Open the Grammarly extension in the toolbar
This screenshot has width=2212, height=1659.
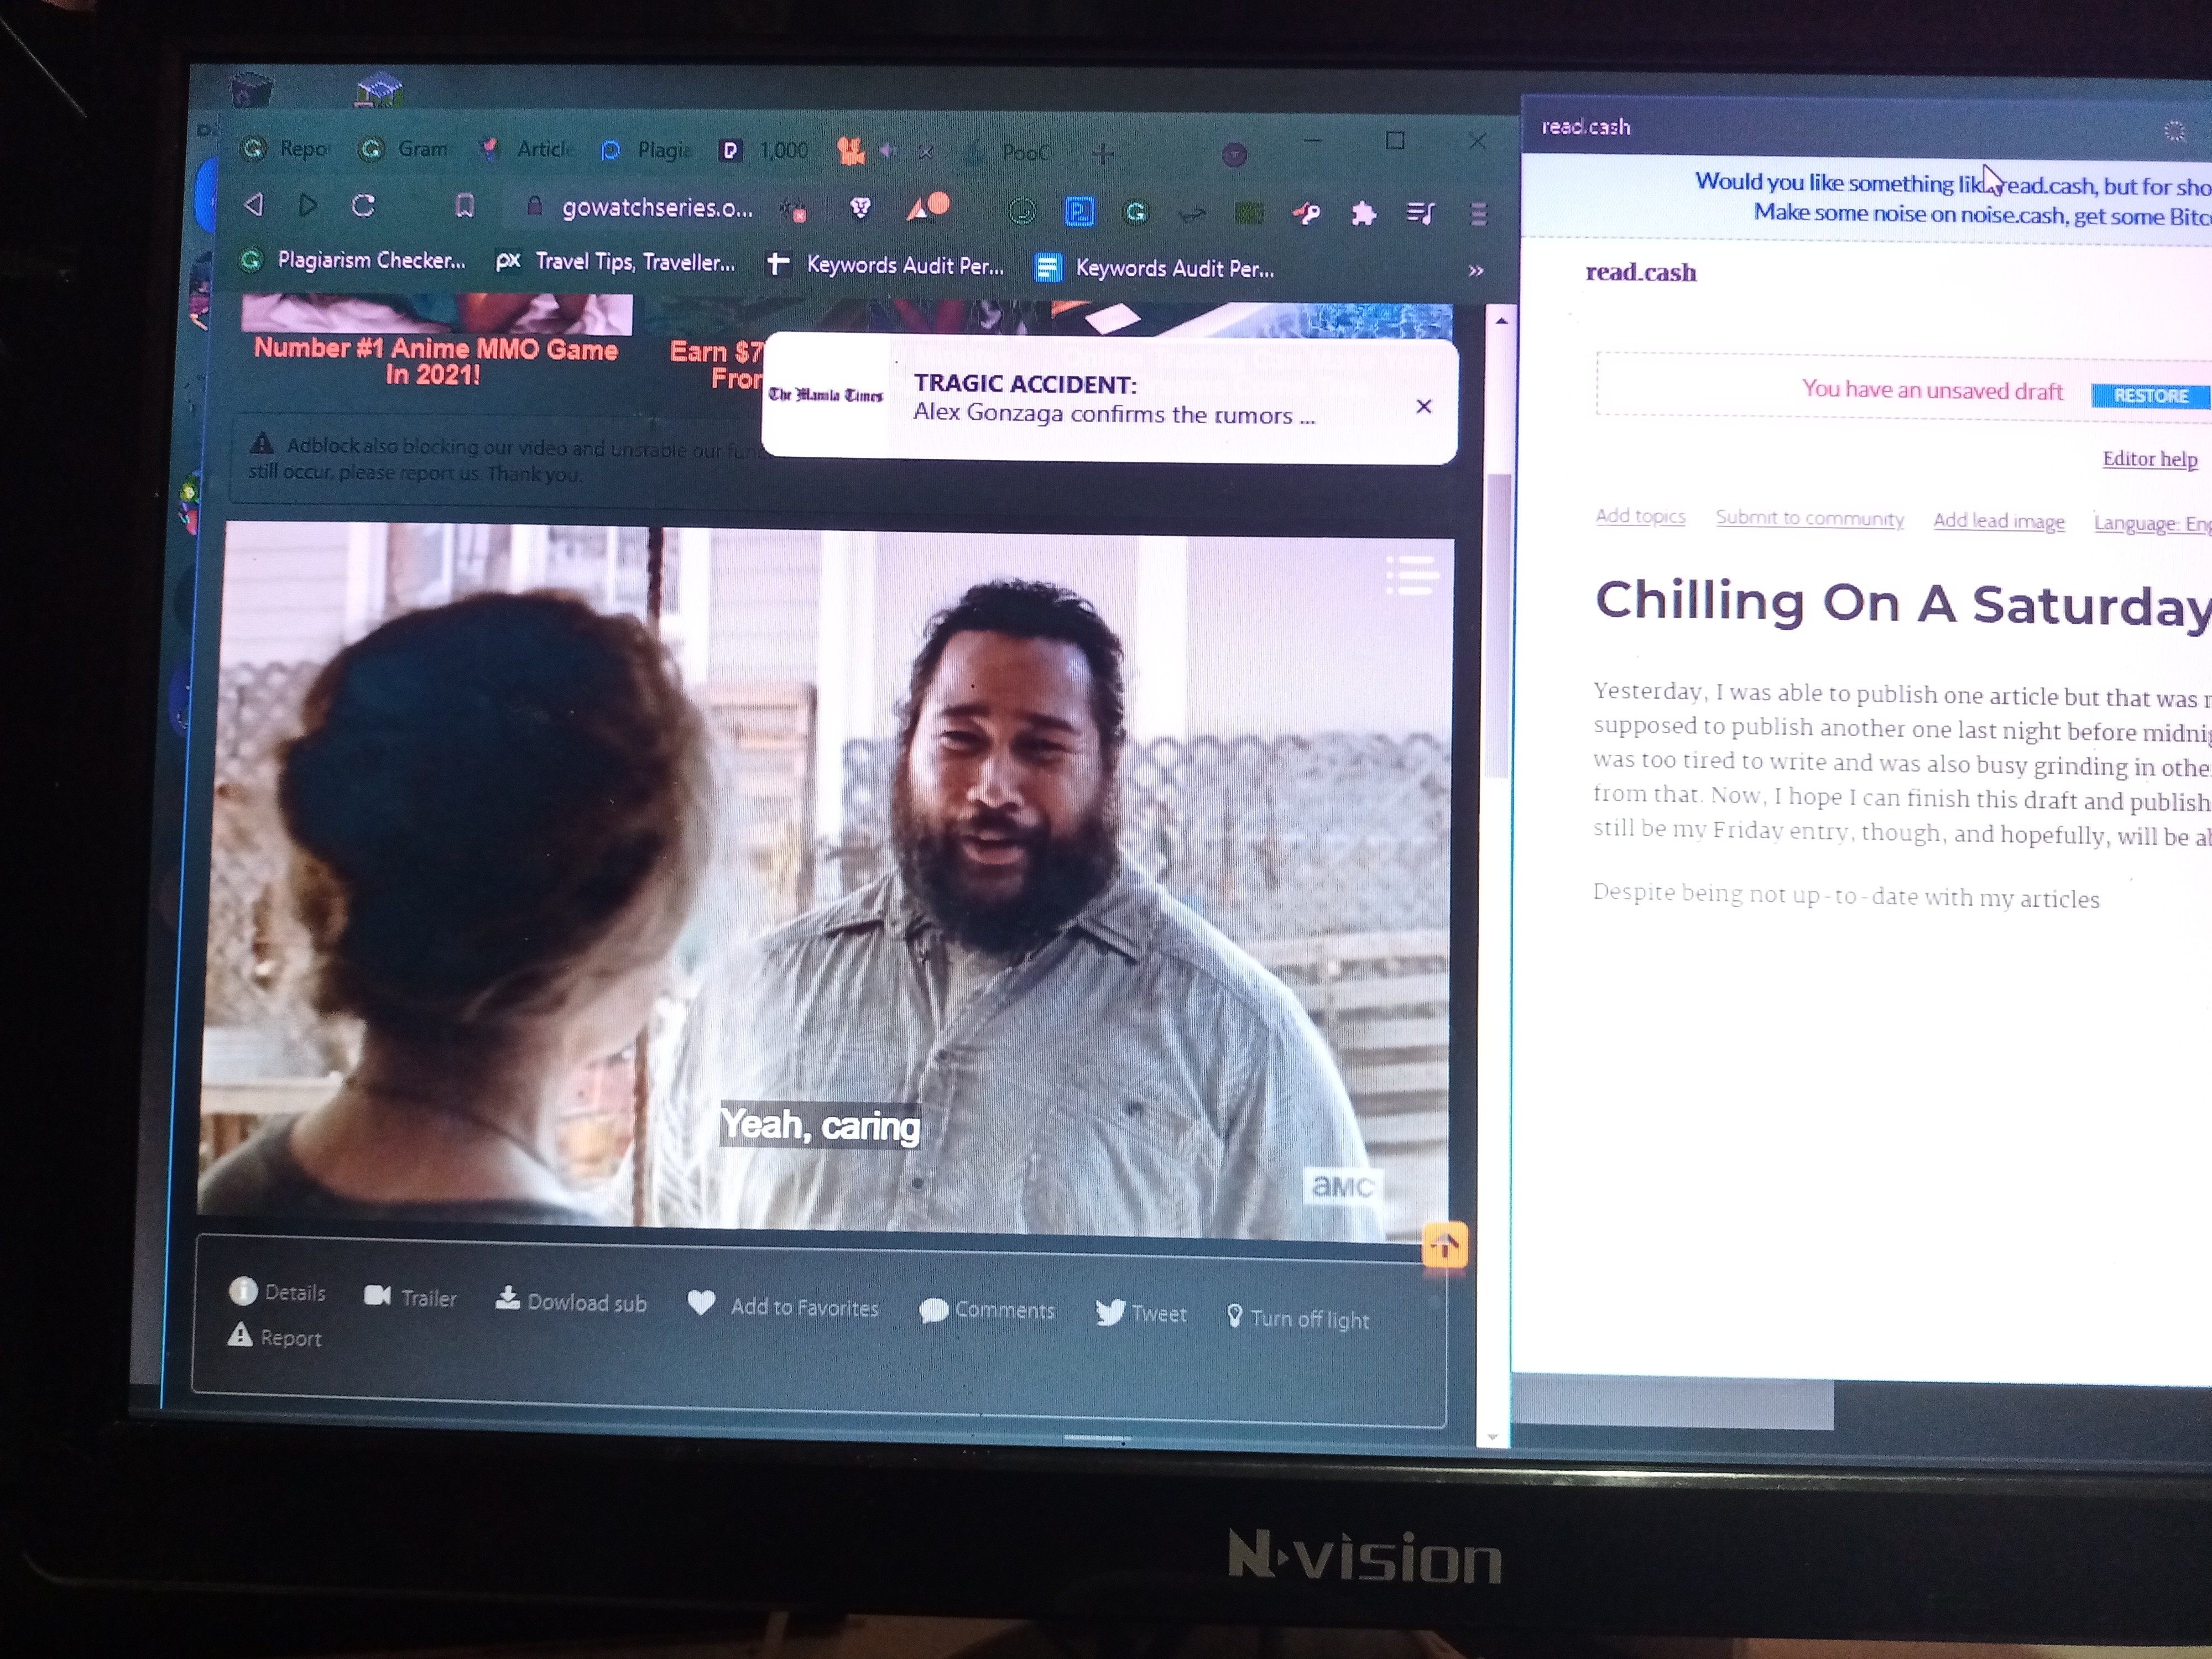(x=1137, y=212)
